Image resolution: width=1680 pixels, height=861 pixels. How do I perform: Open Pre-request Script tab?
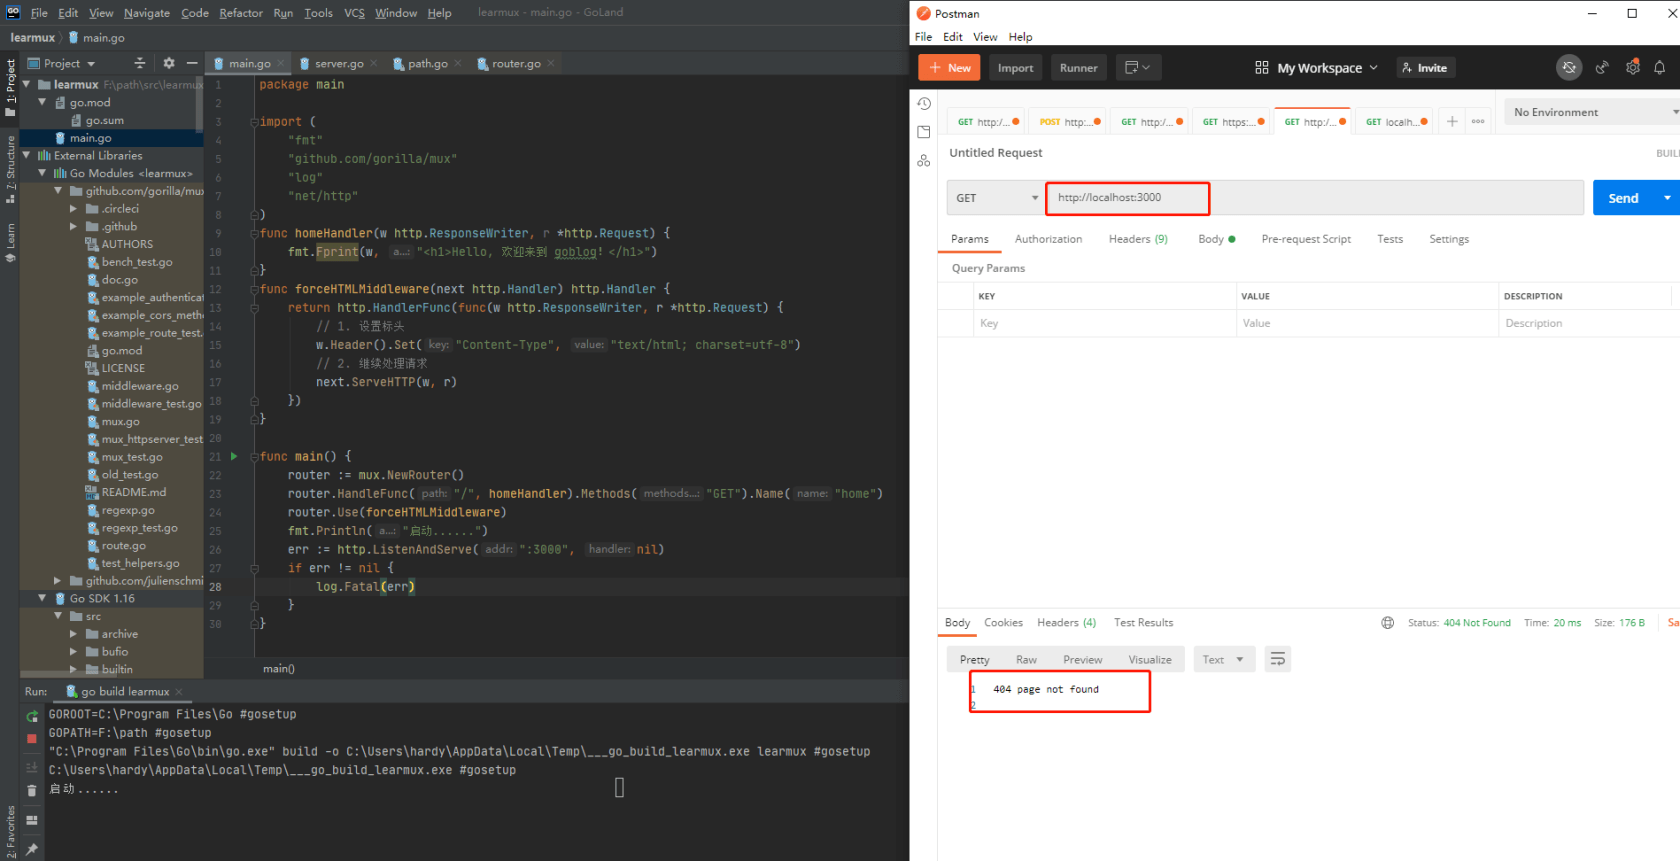[x=1306, y=239]
